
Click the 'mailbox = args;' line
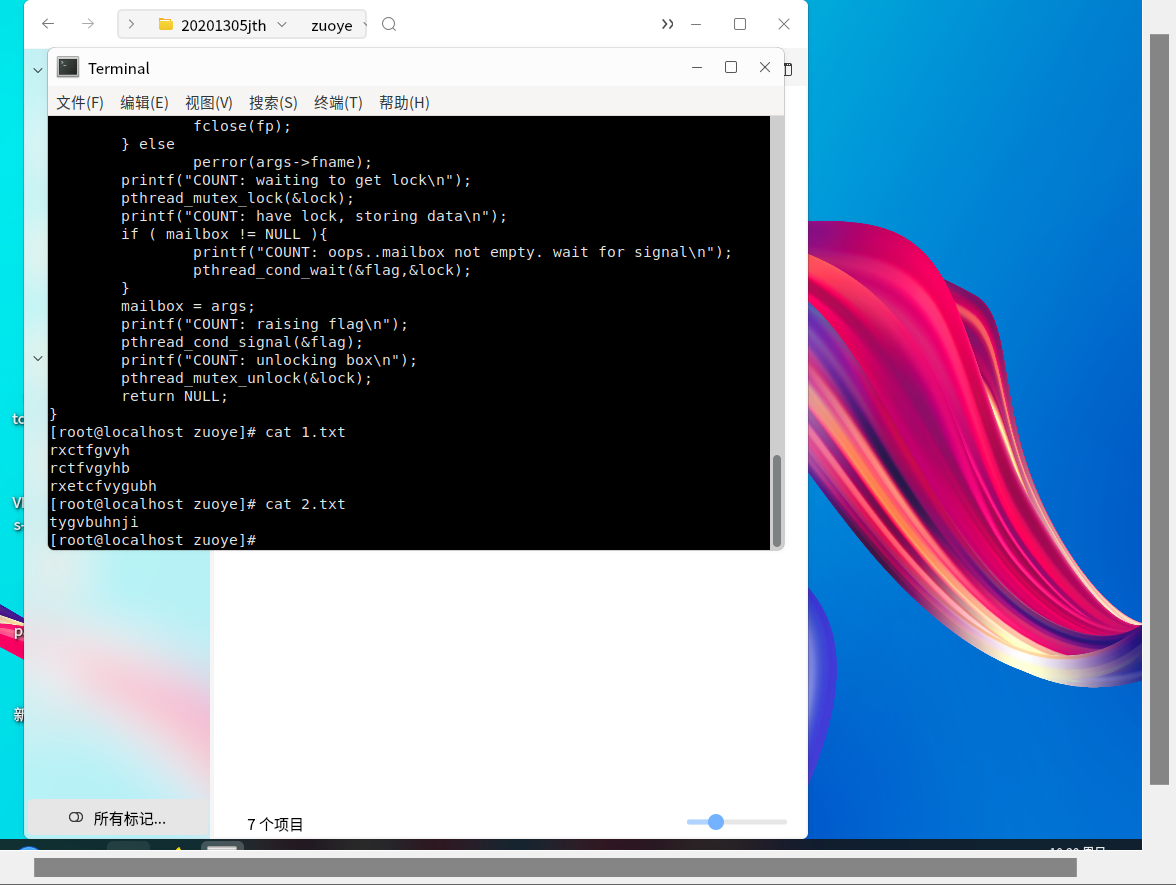point(188,306)
